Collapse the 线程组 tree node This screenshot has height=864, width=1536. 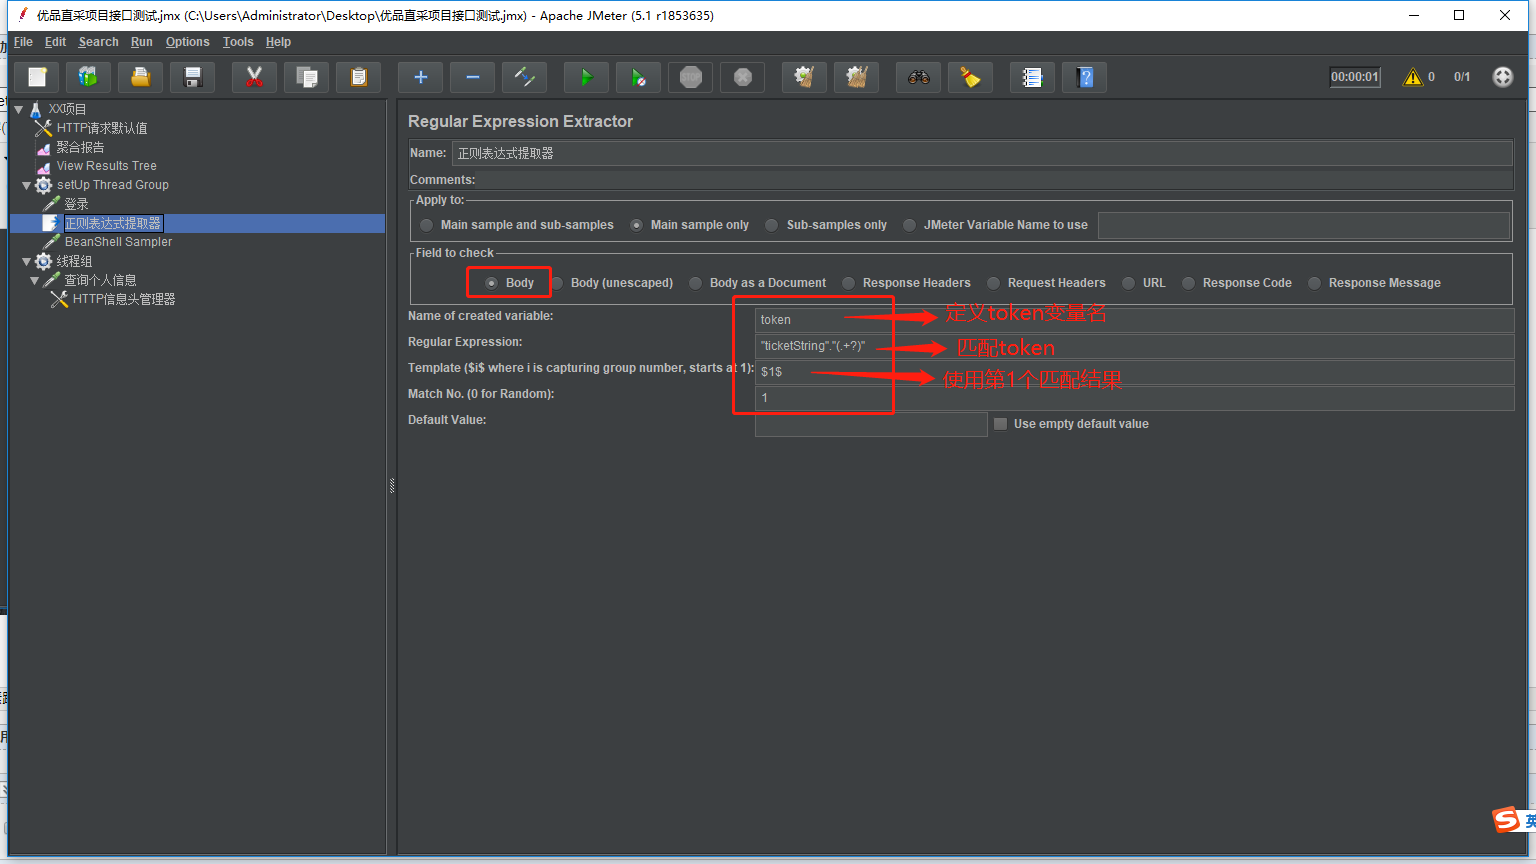pyautogui.click(x=27, y=261)
